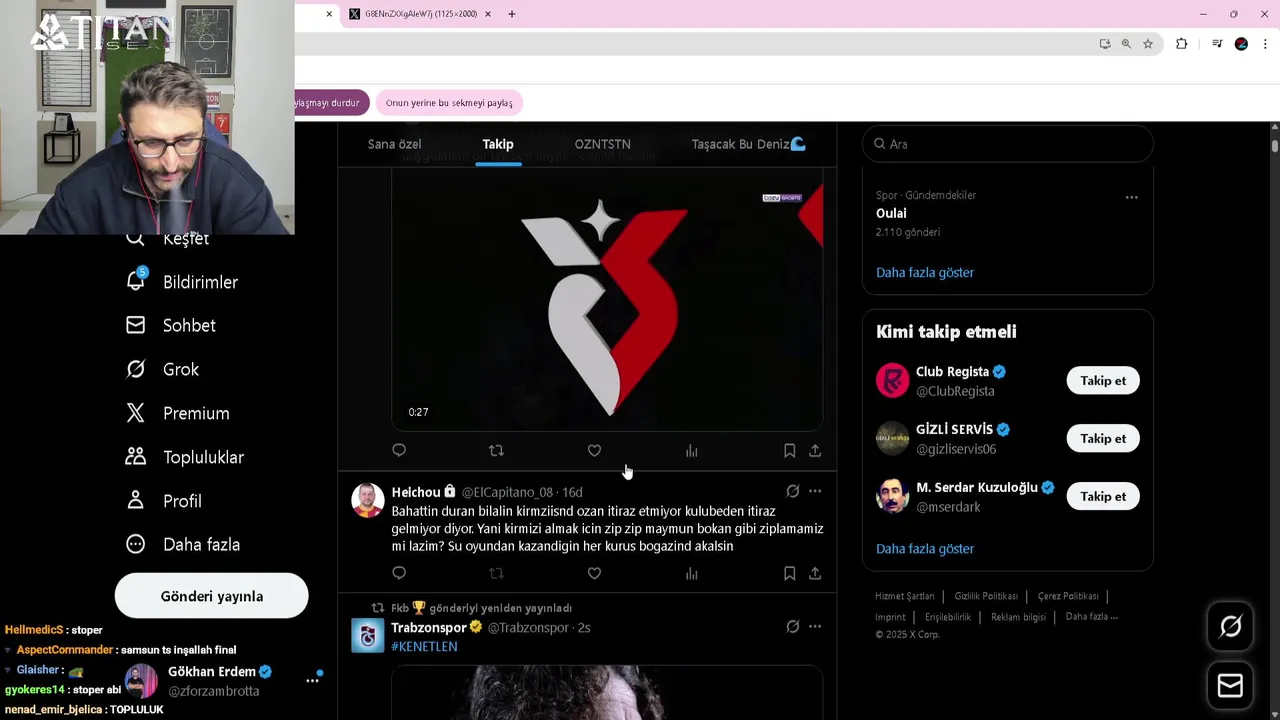Viewport: 1280px width, 720px height.
Task: Open more options on Heichou's post
Action: coord(815,491)
